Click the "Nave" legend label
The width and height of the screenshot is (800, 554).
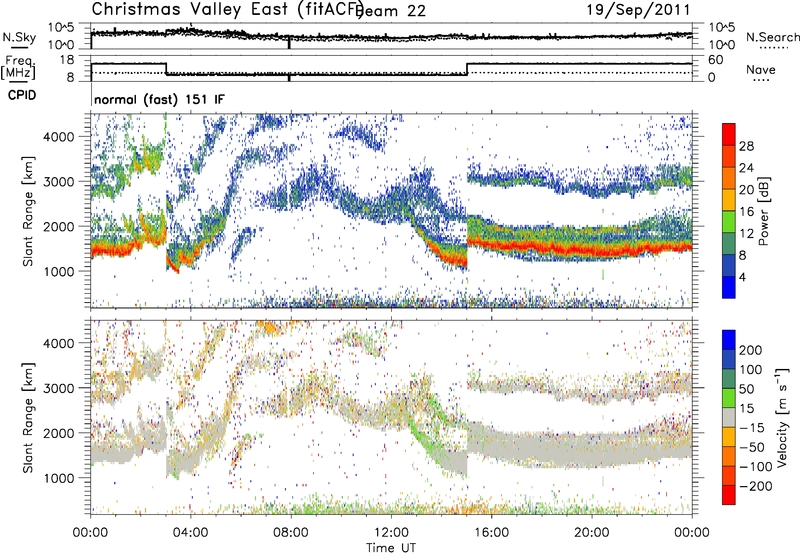tap(761, 69)
